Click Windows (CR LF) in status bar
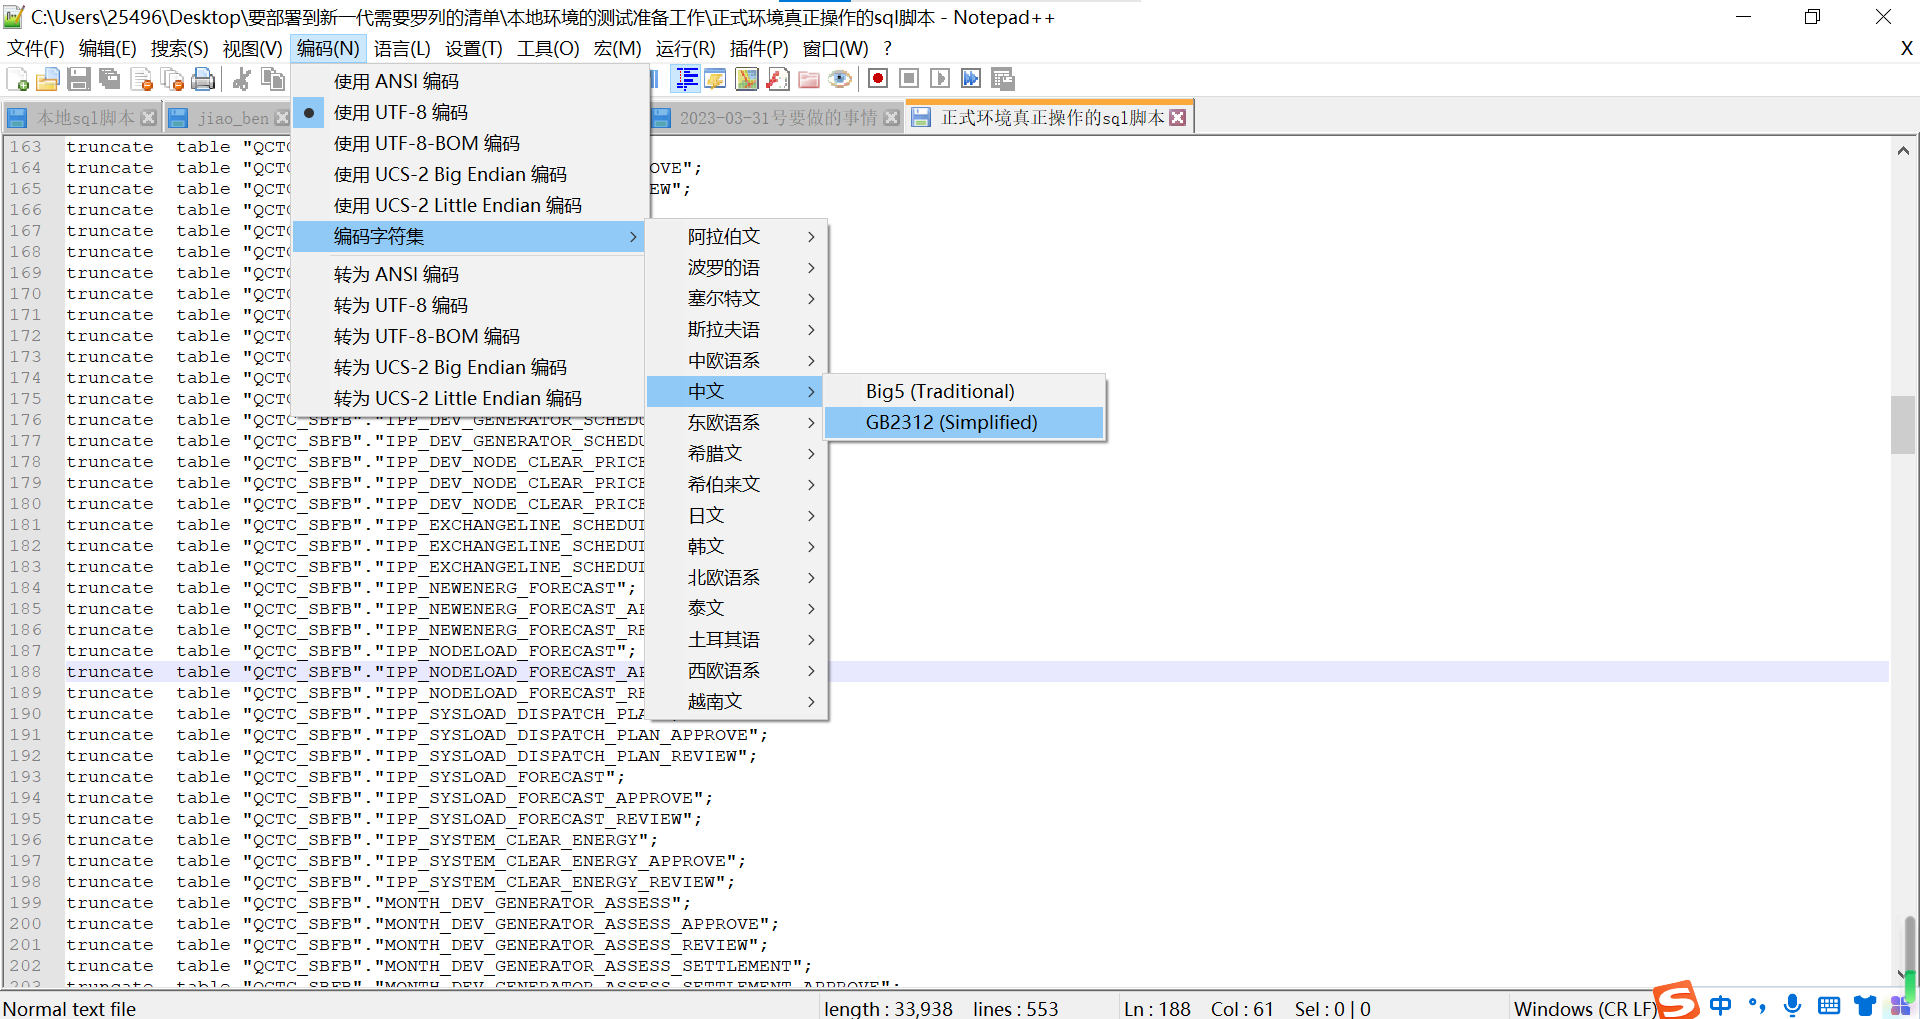This screenshot has height=1019, width=1920. (x=1585, y=1008)
